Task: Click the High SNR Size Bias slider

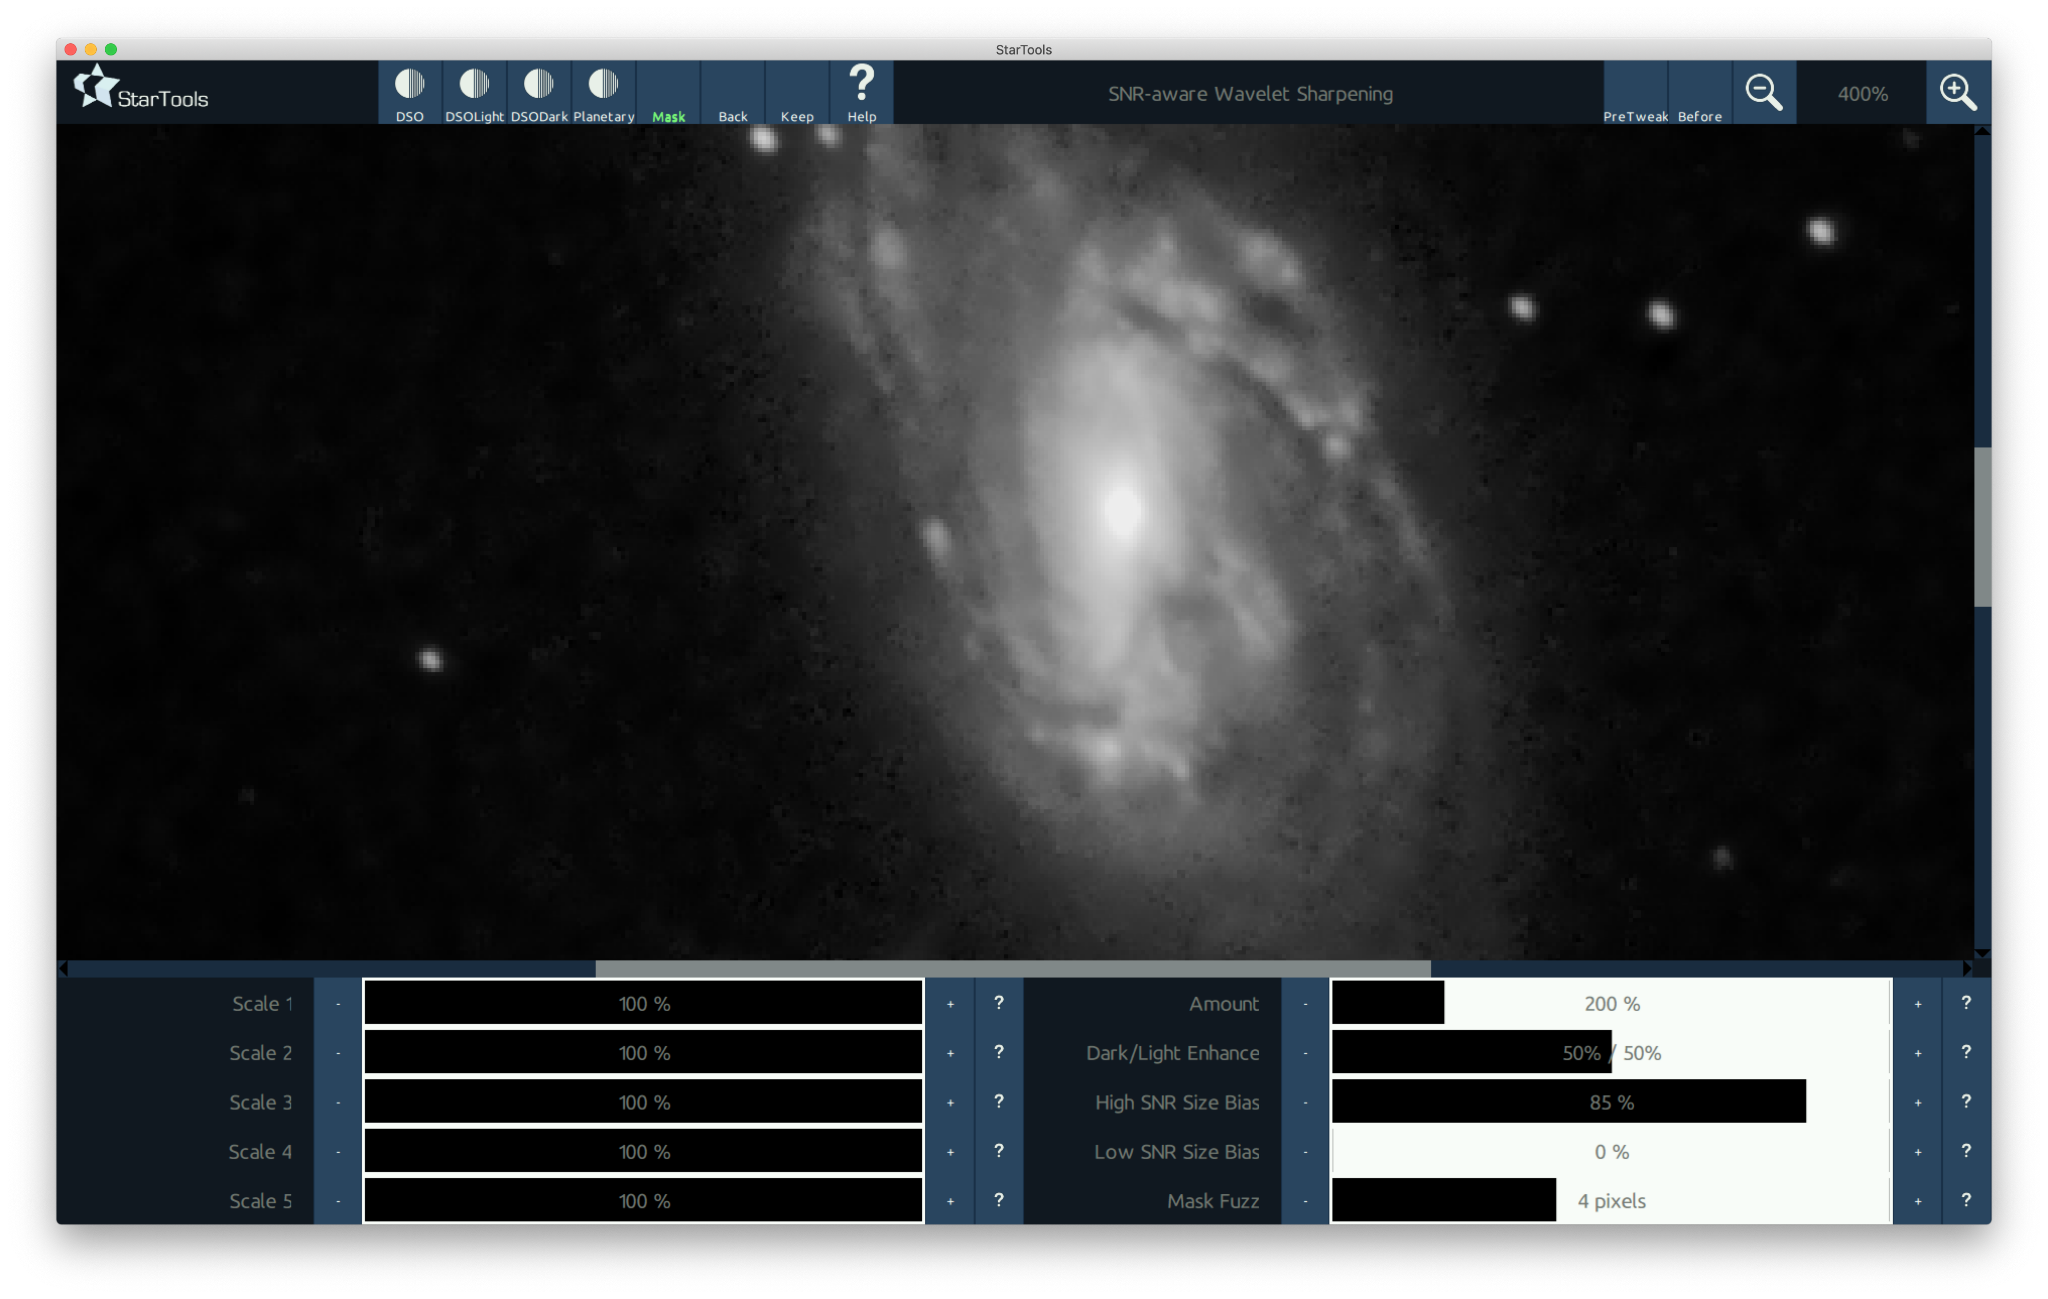Action: coord(1611,1102)
